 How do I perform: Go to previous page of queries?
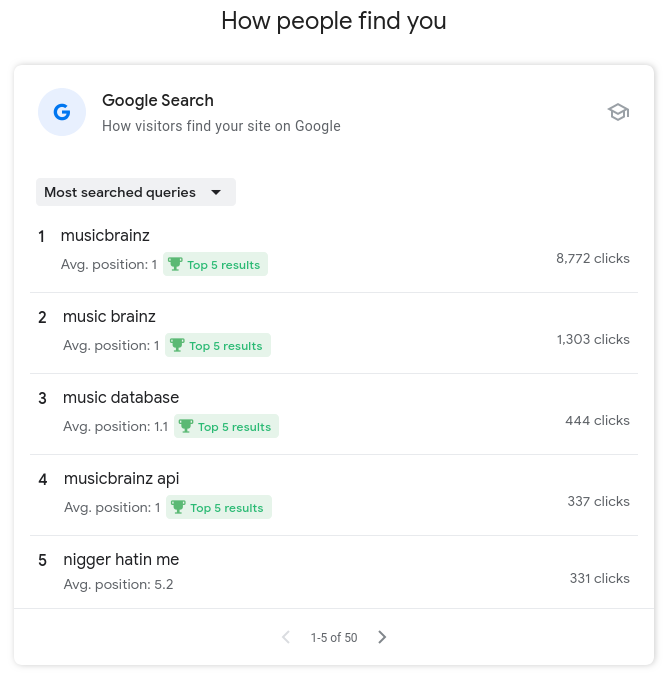coord(286,637)
